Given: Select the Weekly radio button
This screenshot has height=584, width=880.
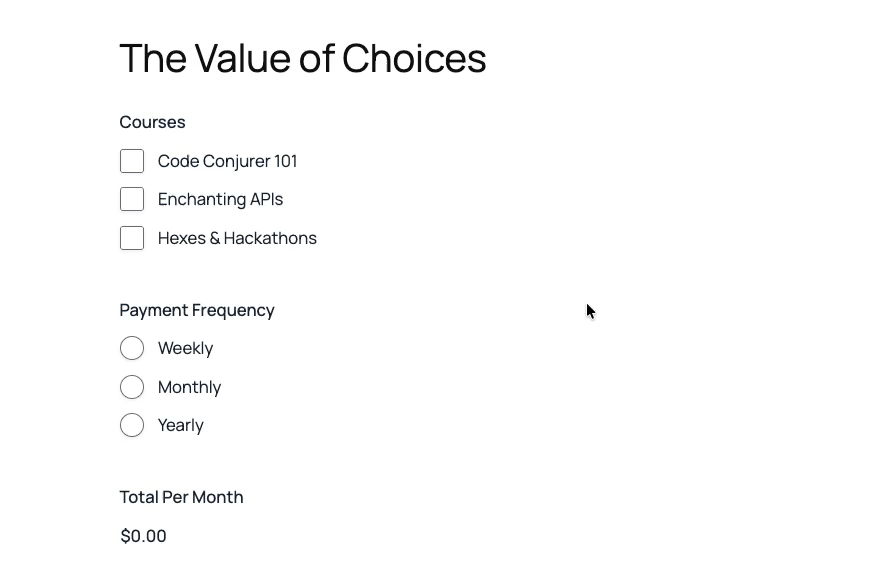Looking at the screenshot, I should (132, 348).
